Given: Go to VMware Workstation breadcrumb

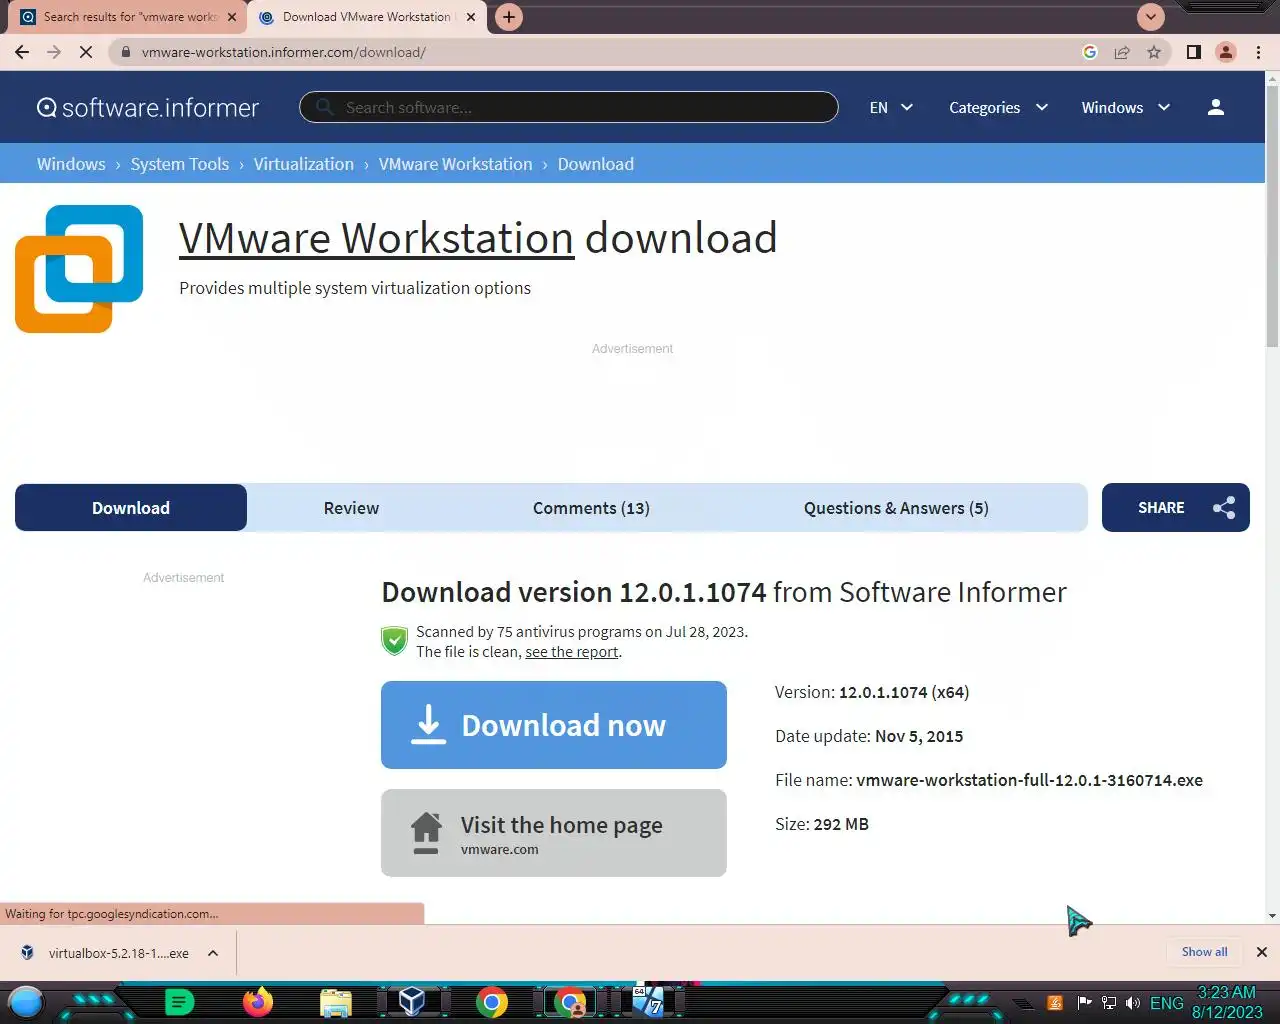Looking at the screenshot, I should [x=455, y=164].
